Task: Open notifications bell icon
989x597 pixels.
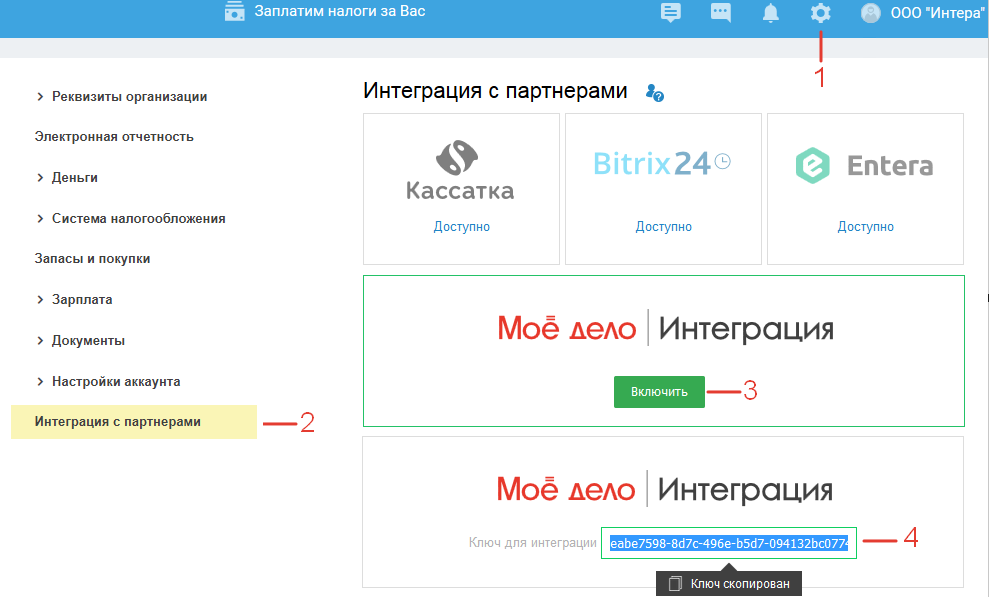Action: (770, 13)
